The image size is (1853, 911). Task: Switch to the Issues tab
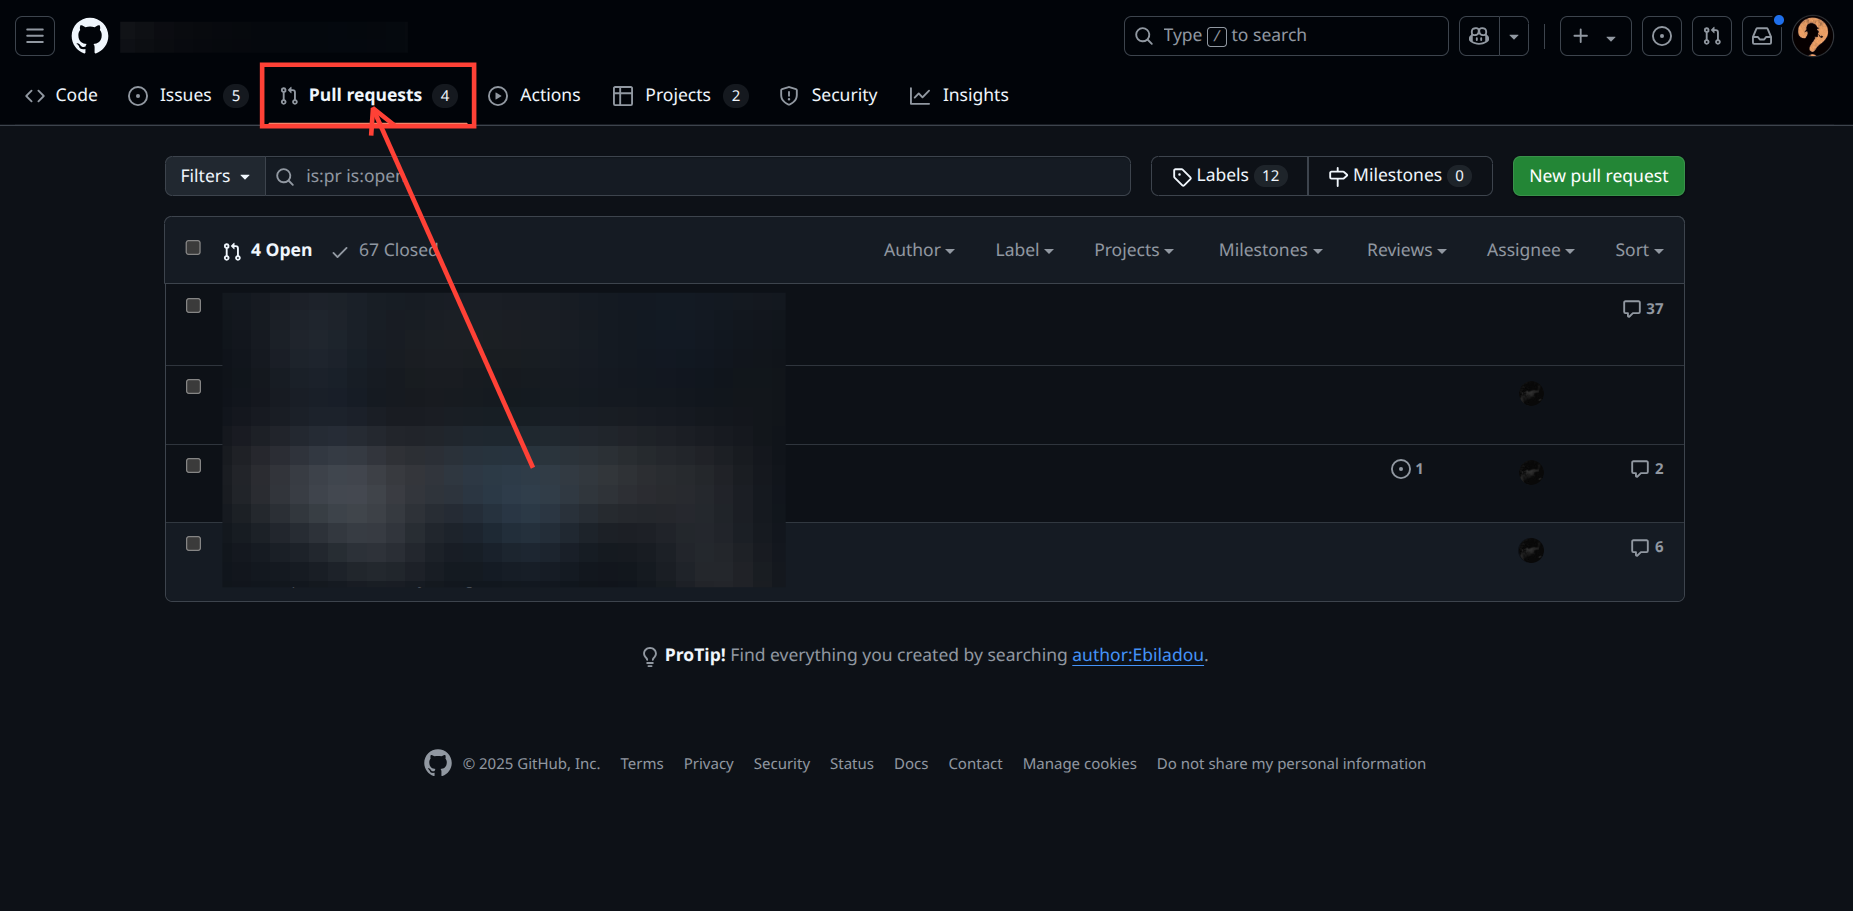click(x=186, y=96)
